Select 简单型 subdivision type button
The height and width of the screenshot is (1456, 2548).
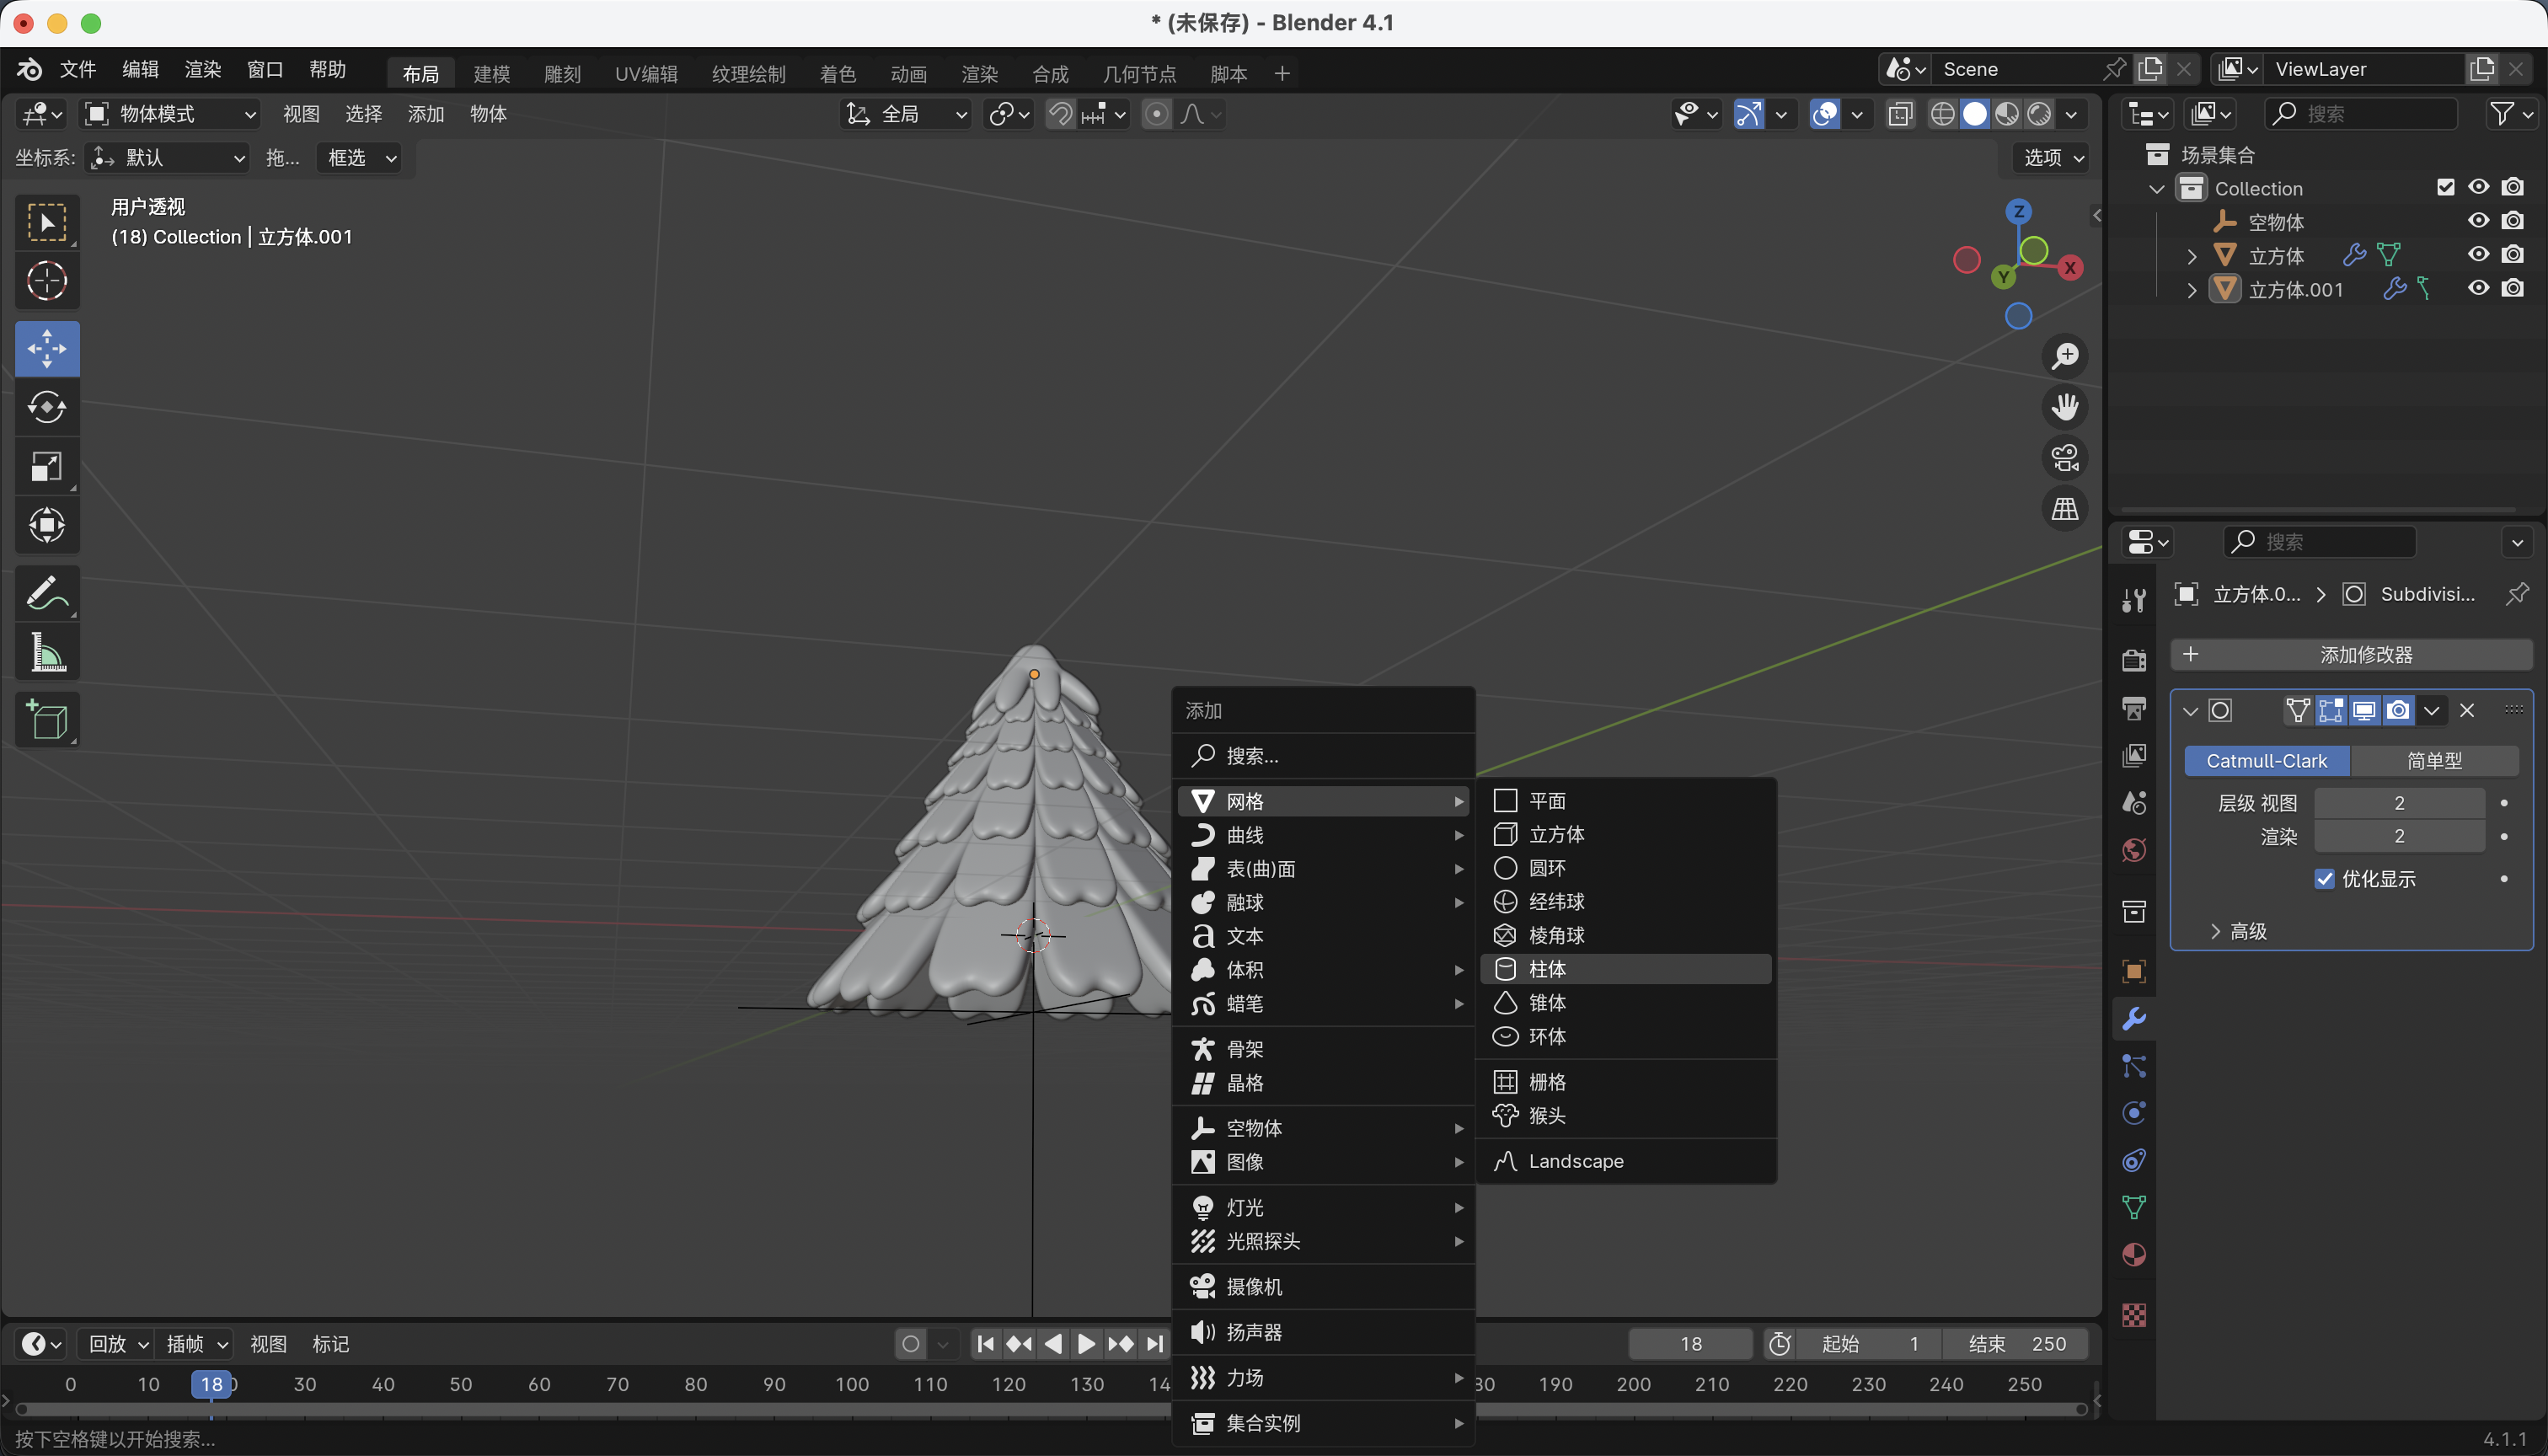coord(2433,761)
